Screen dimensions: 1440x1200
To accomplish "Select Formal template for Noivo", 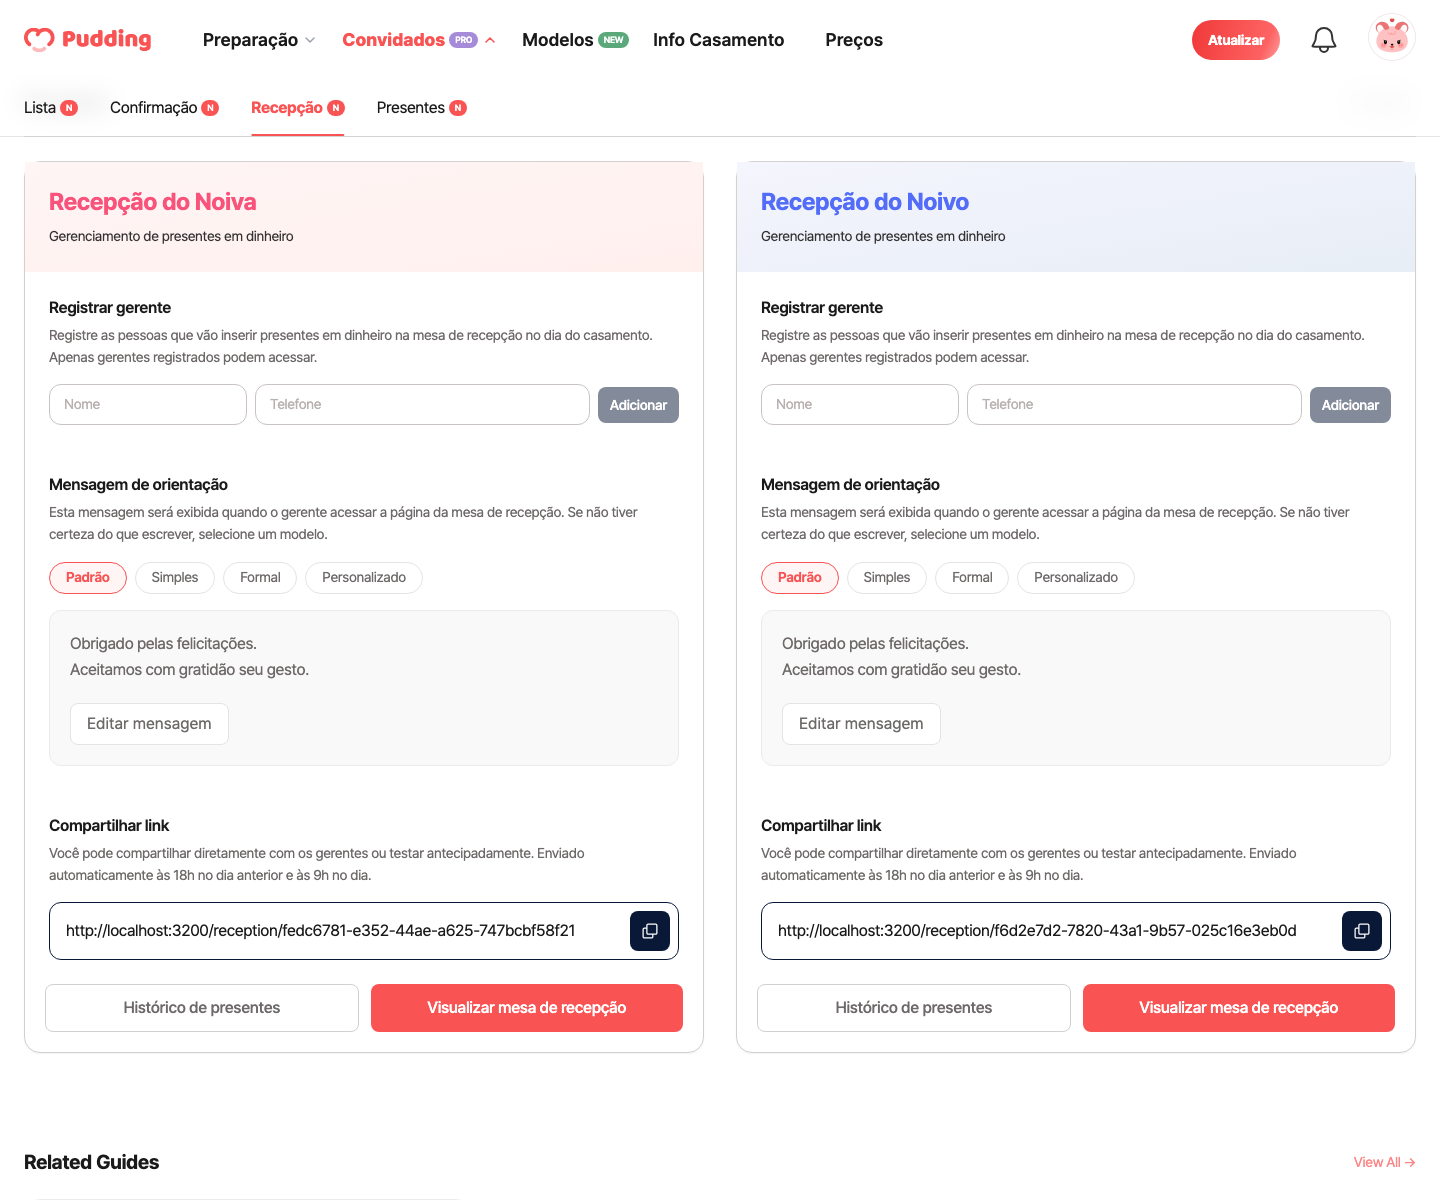I will (972, 578).
